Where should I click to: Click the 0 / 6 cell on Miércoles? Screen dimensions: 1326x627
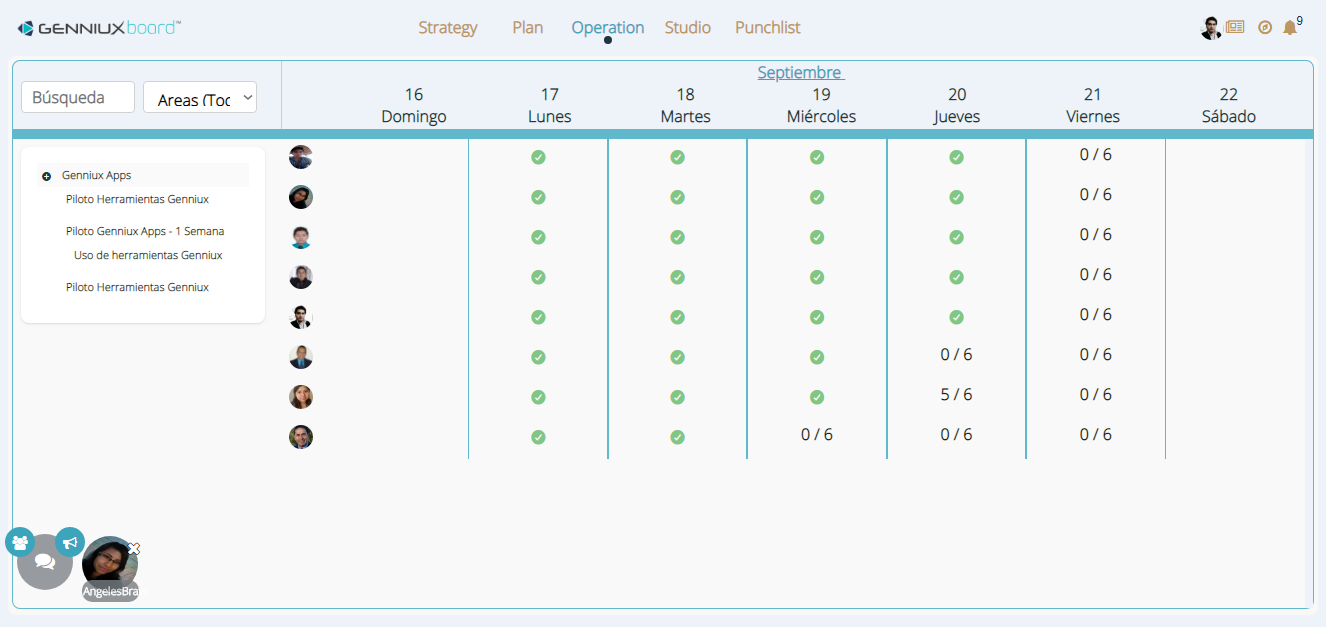817,434
